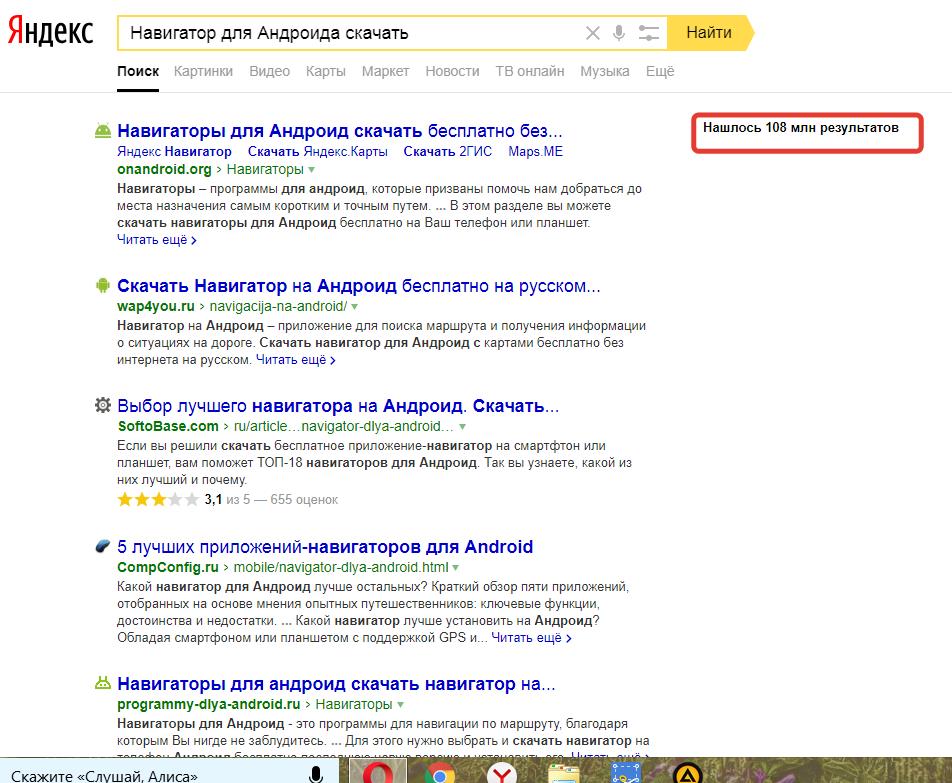
Task: Click the SoftoBase.com gear favicon
Action: pyautogui.click(x=103, y=405)
